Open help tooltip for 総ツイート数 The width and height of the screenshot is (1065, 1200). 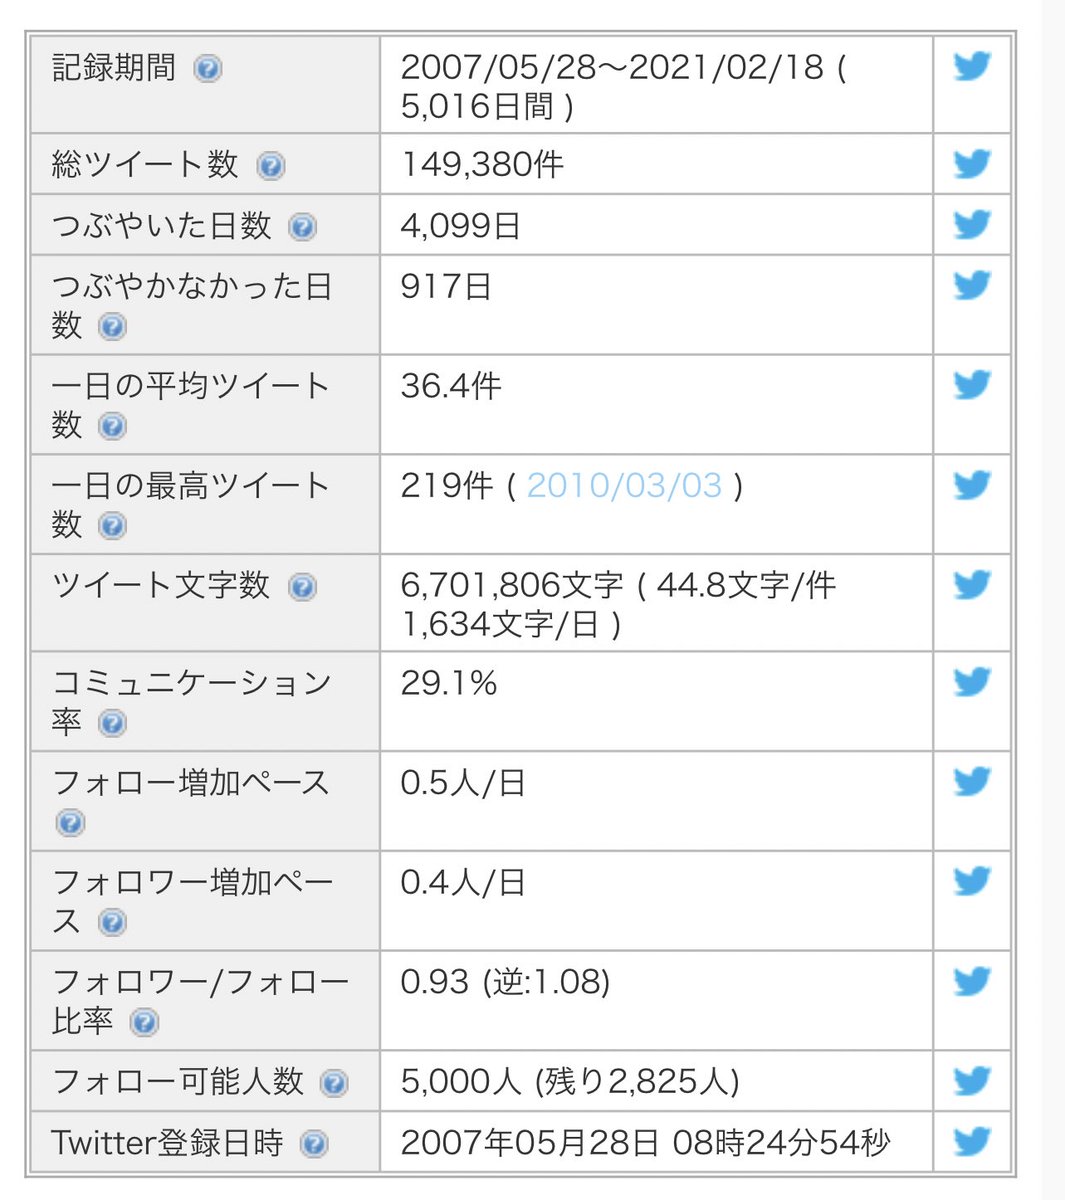[270, 165]
